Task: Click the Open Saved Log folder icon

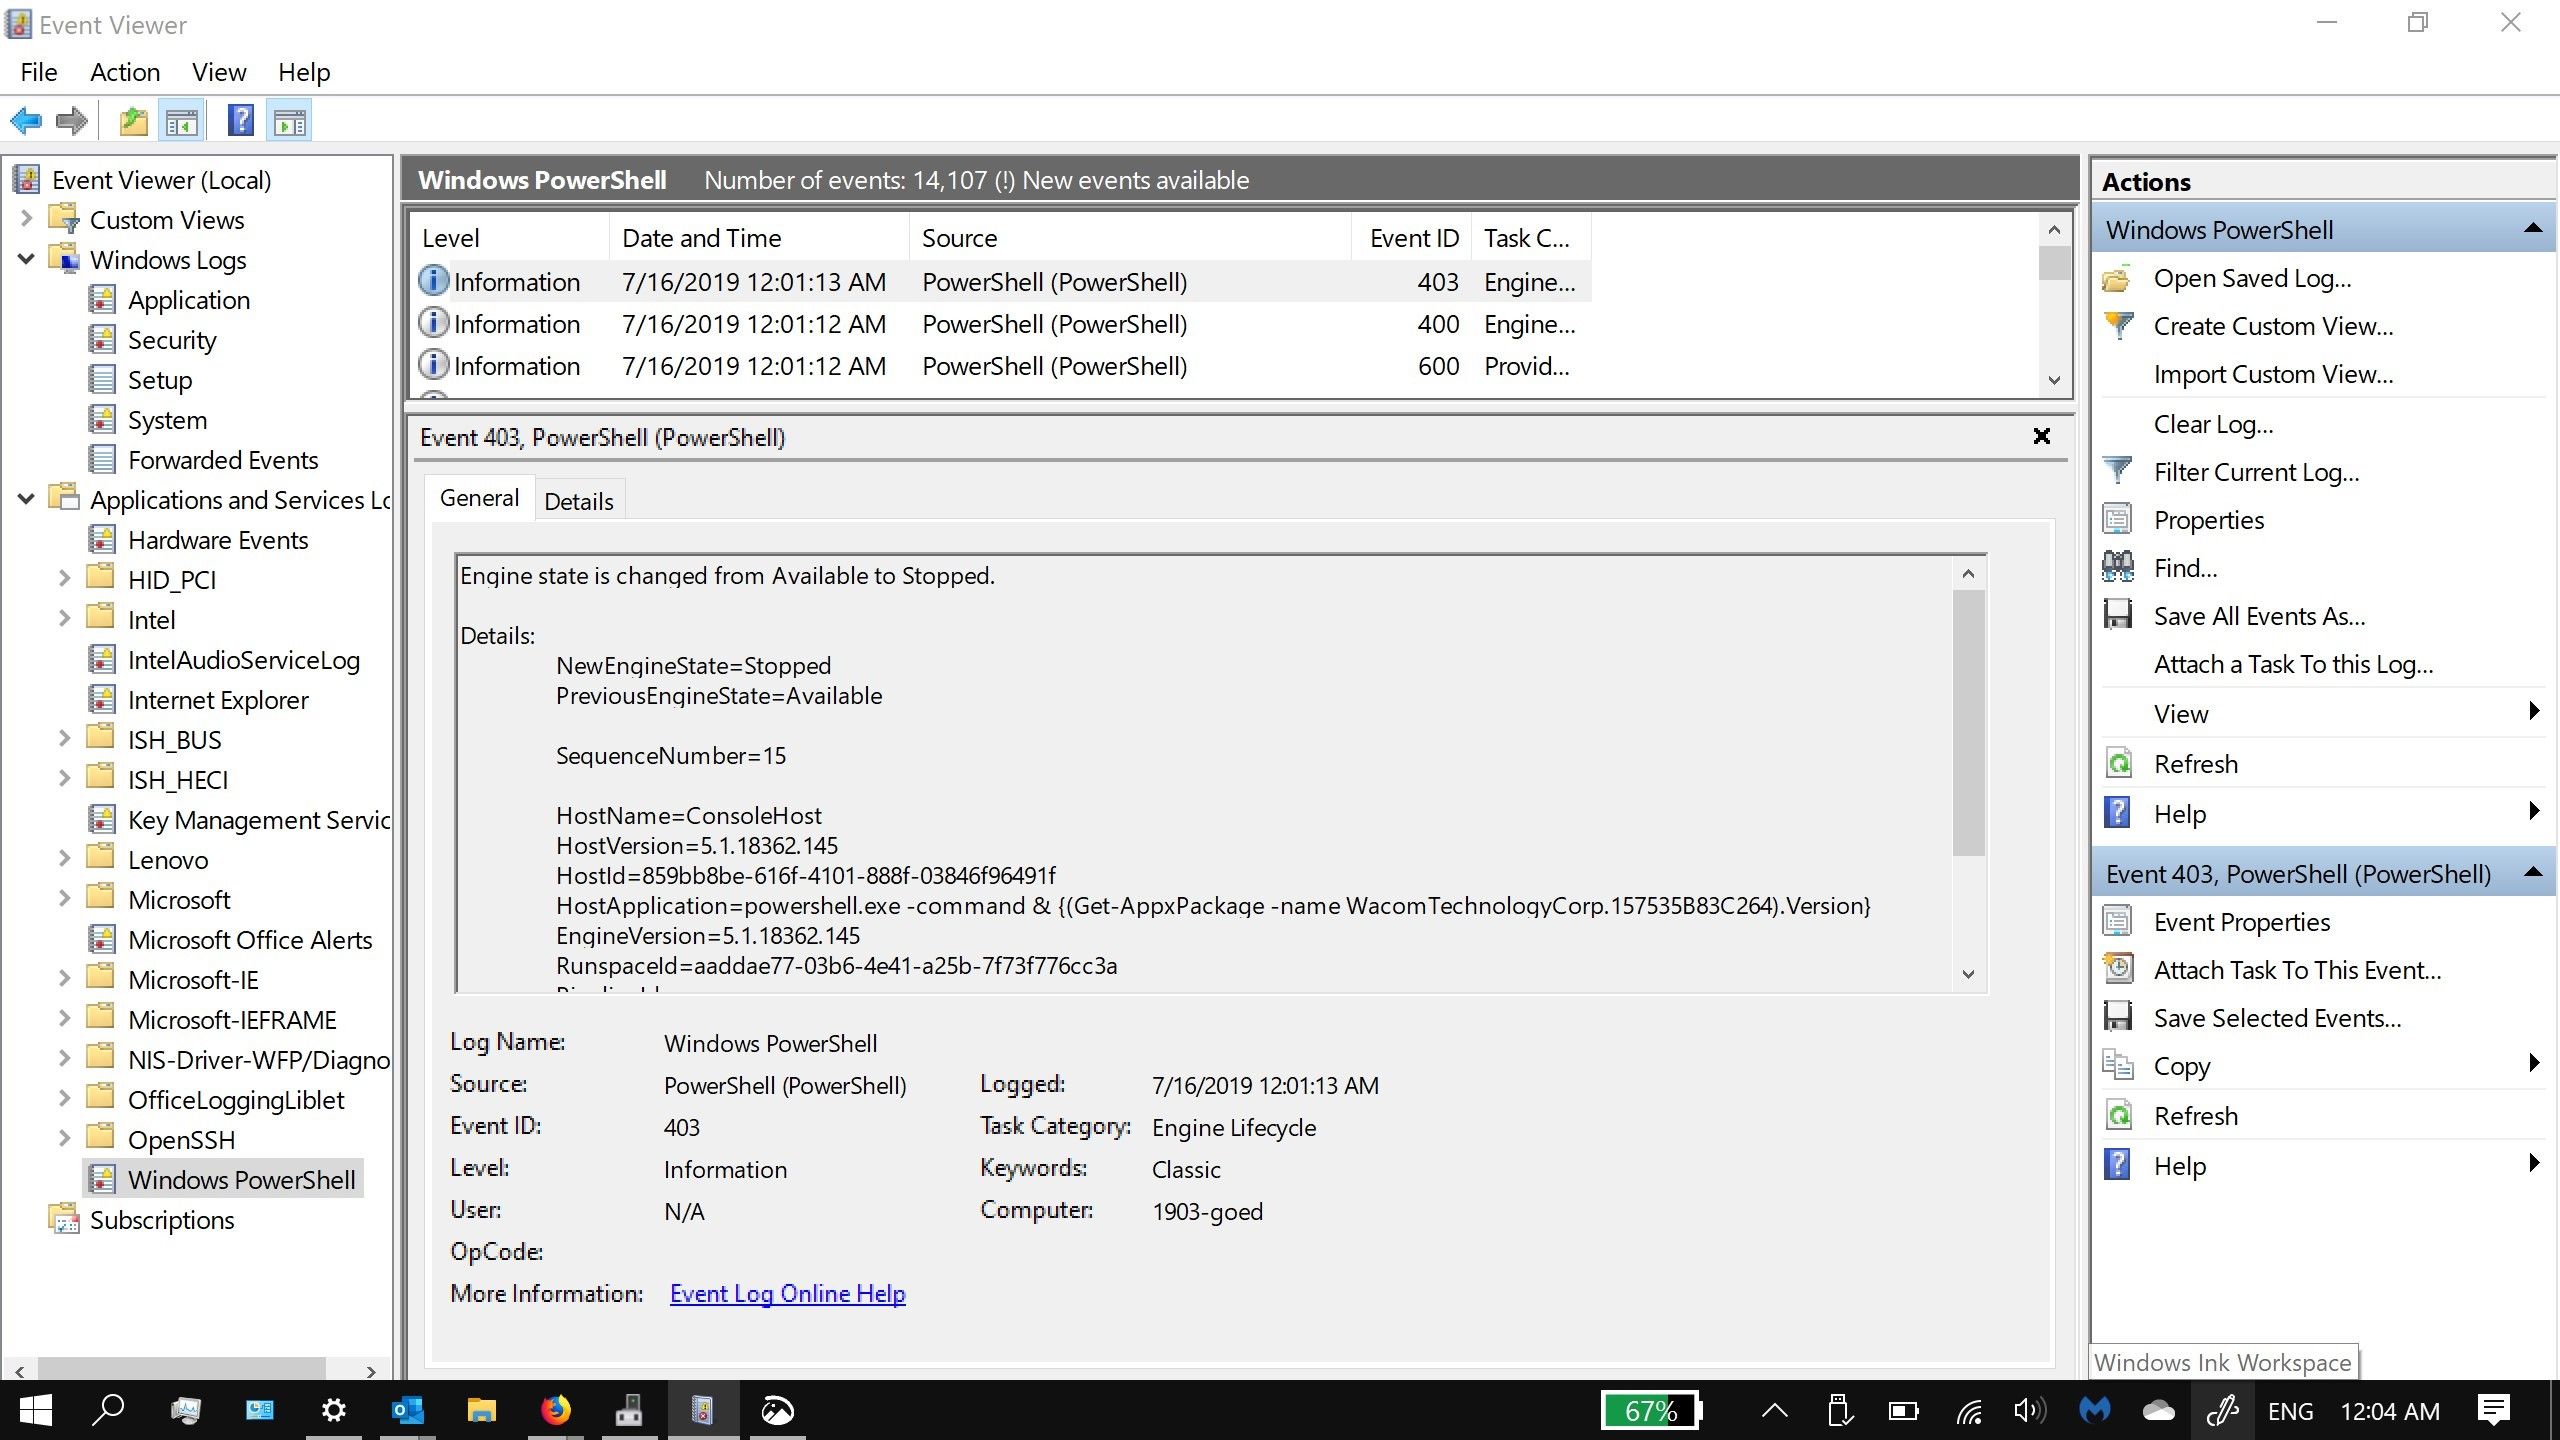Action: pyautogui.click(x=2117, y=279)
